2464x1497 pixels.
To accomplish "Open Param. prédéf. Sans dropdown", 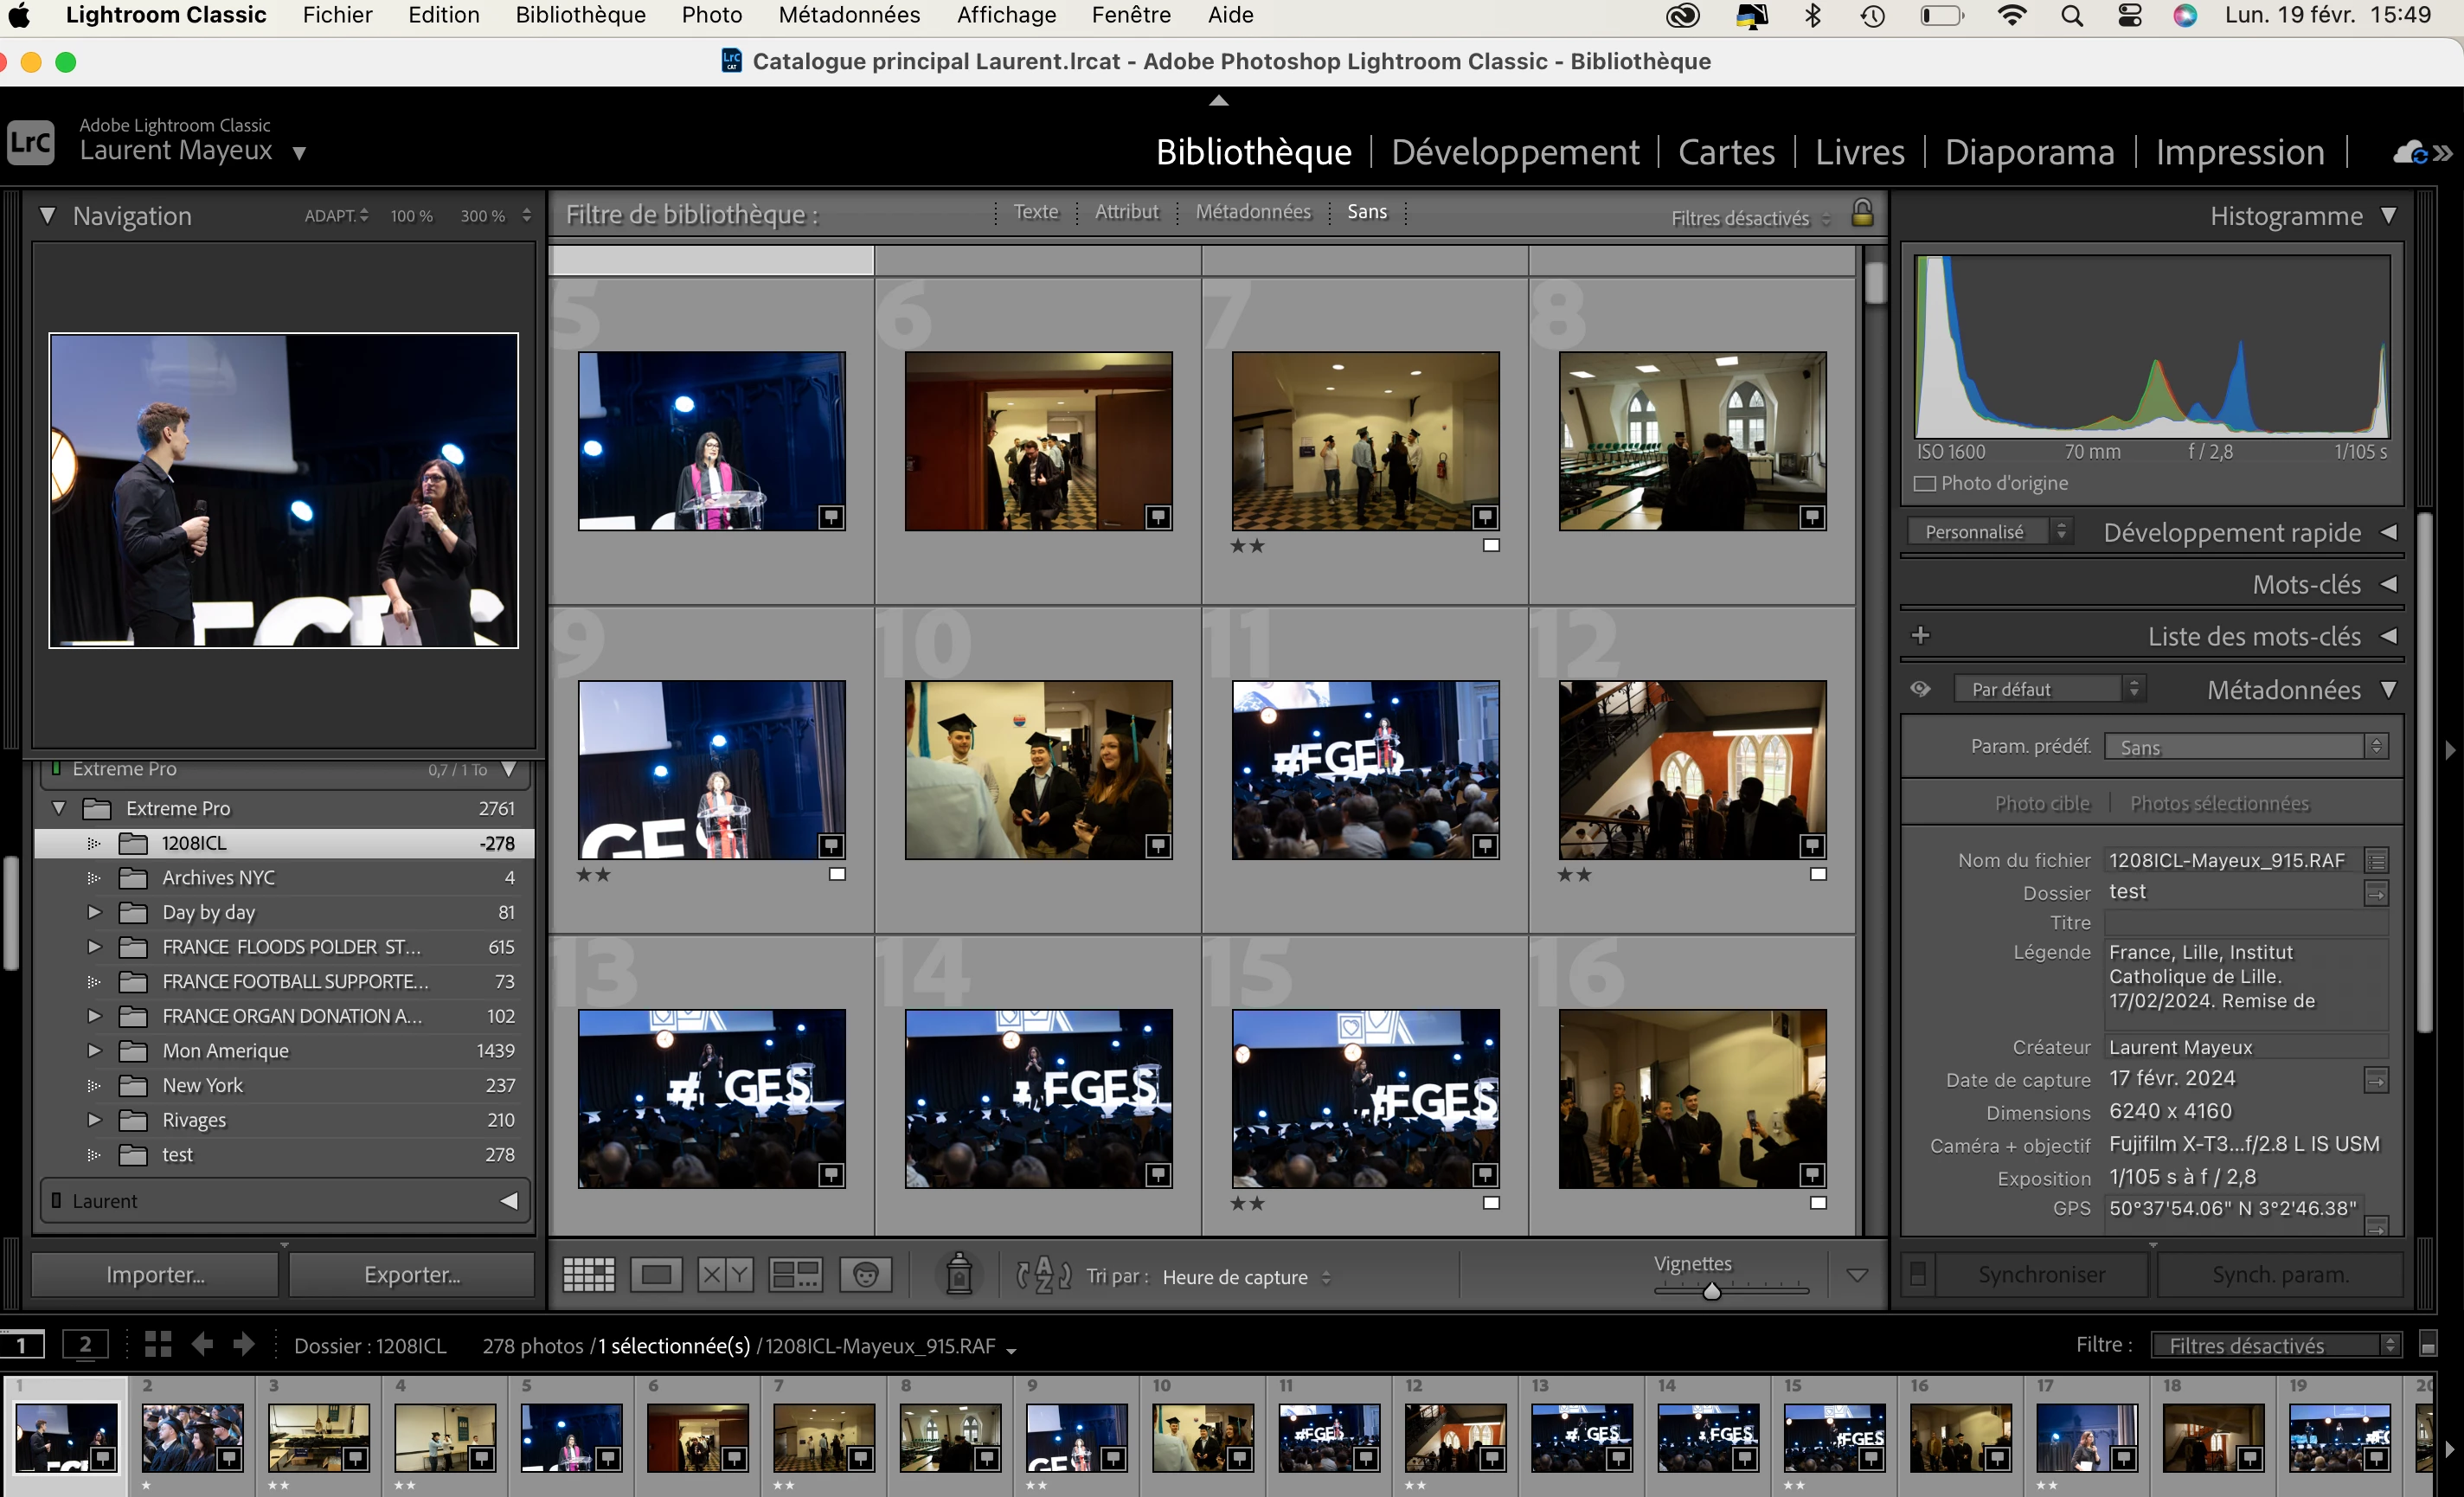I will pos(2244,747).
